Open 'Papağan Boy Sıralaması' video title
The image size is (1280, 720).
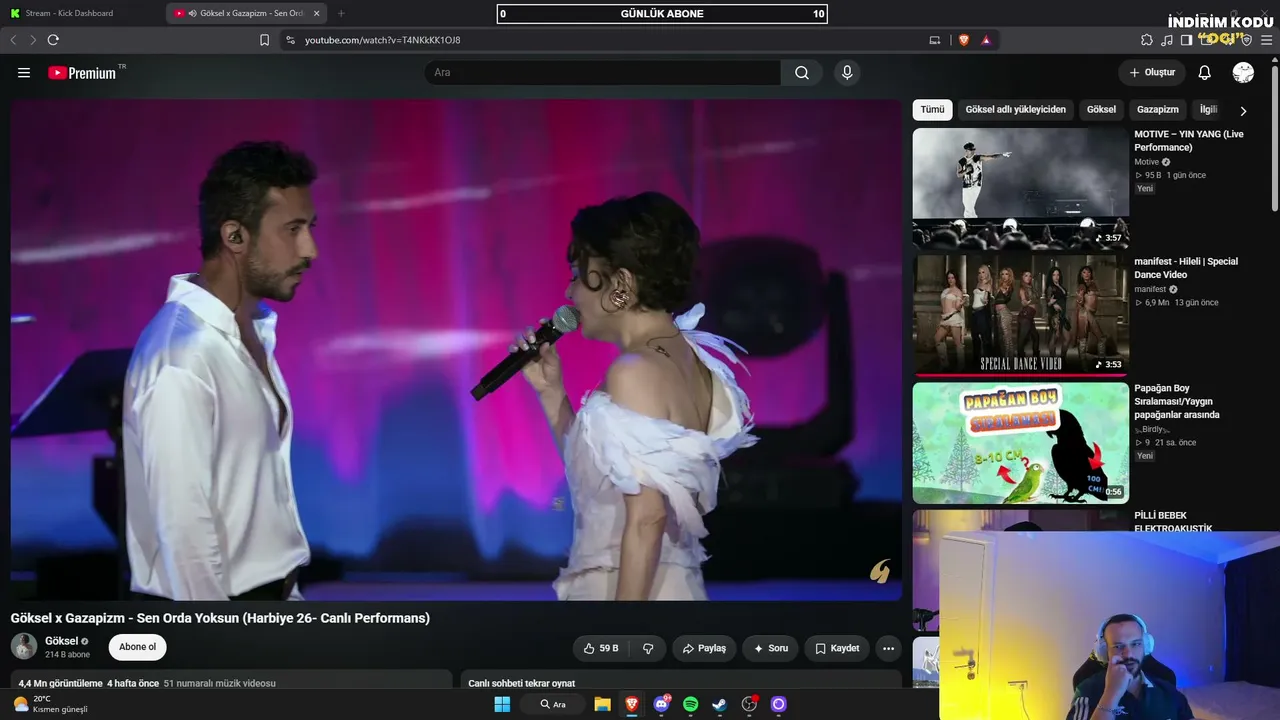[1177, 401]
